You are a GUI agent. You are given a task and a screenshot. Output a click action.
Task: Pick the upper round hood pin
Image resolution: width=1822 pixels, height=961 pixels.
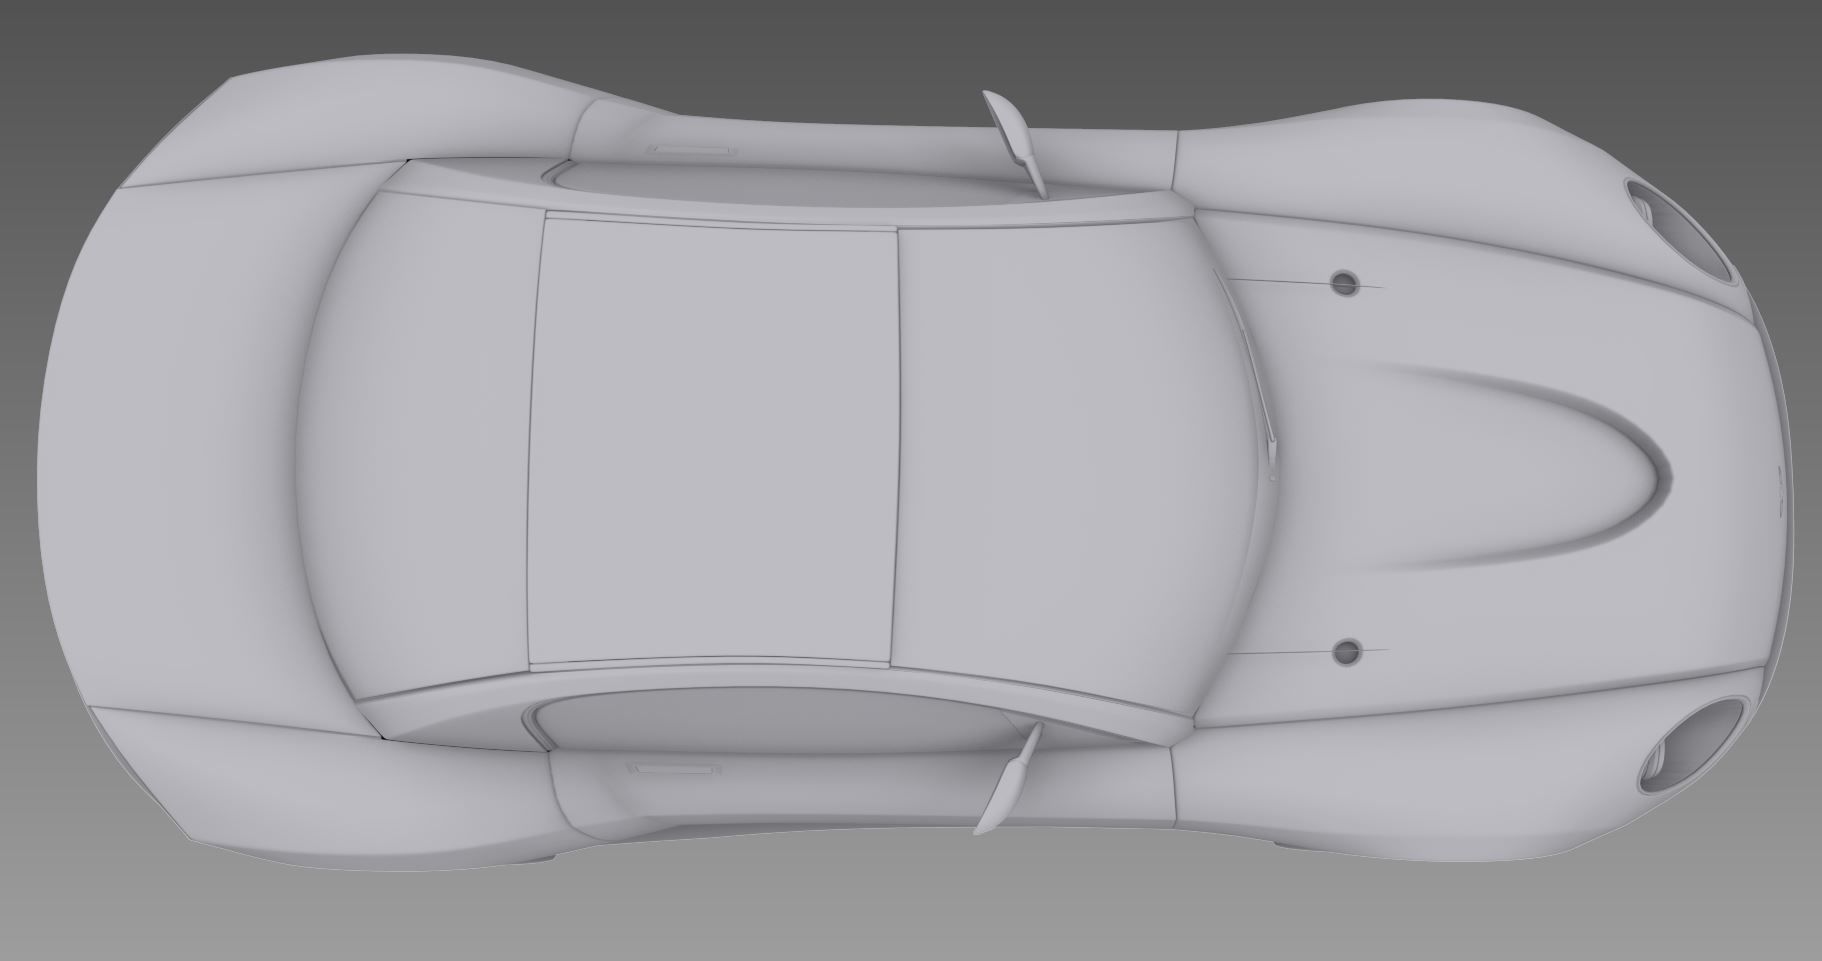click(1346, 283)
